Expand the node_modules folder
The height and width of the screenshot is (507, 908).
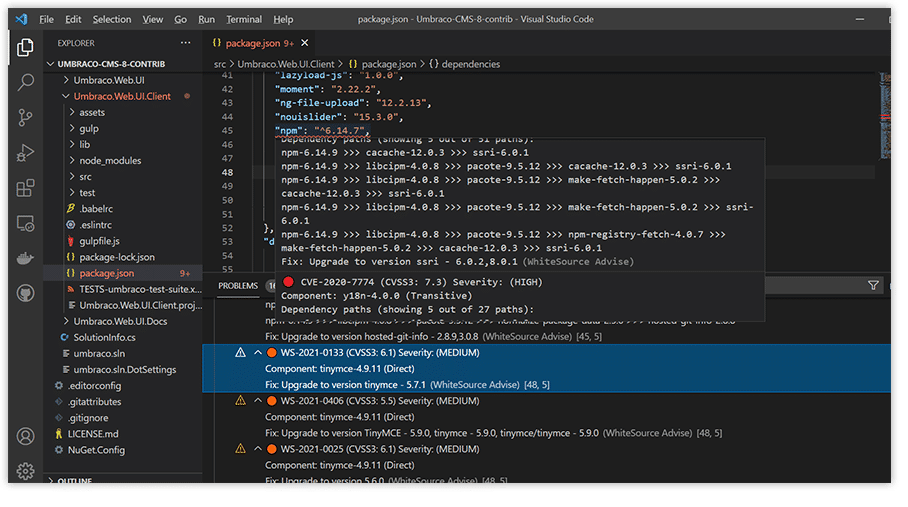click(72, 160)
